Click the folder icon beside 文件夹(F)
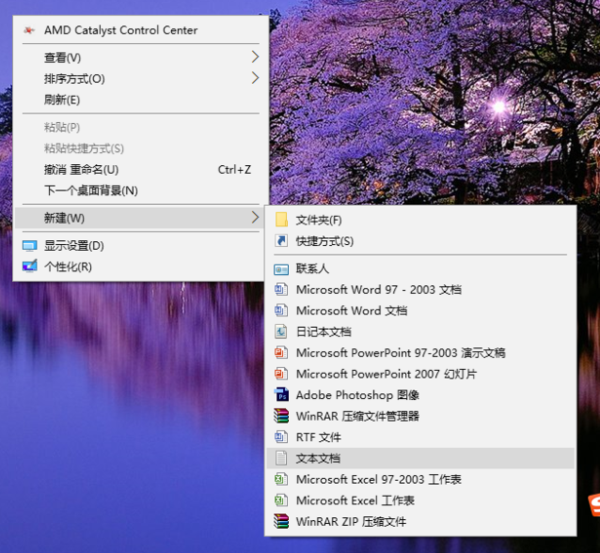600x553 pixels. tap(281, 220)
